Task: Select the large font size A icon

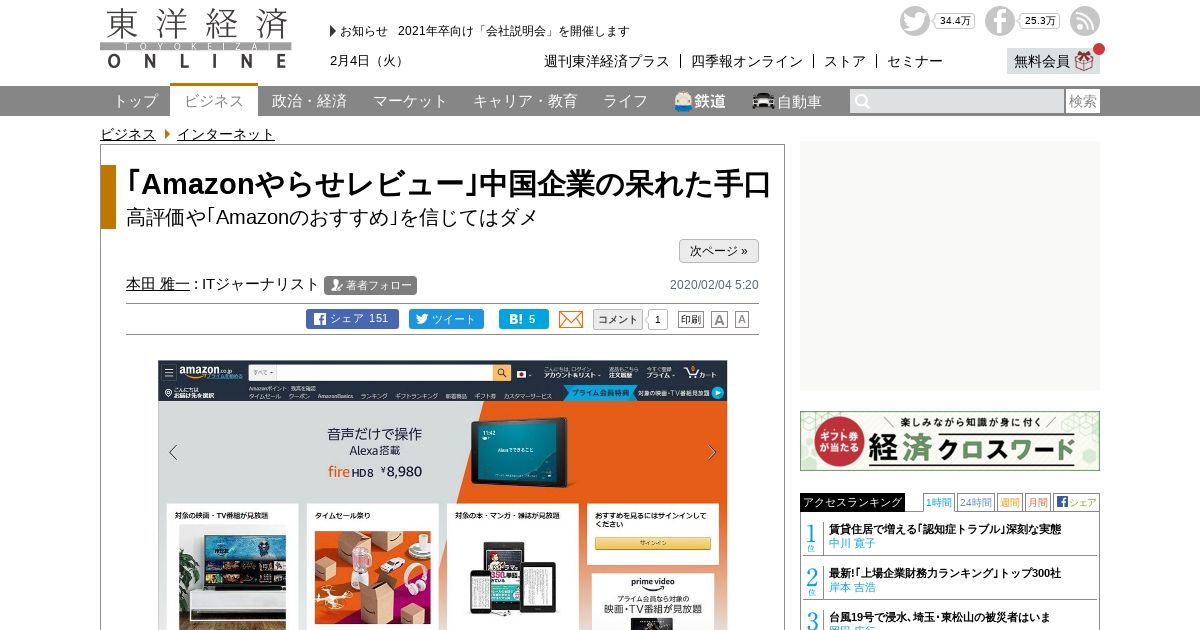Action: click(x=719, y=319)
